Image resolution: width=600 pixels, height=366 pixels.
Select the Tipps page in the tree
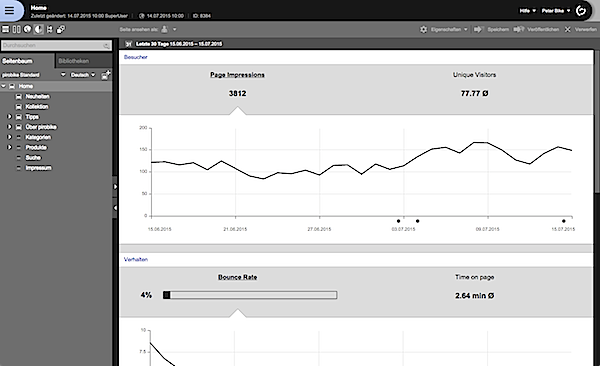tap(32, 117)
